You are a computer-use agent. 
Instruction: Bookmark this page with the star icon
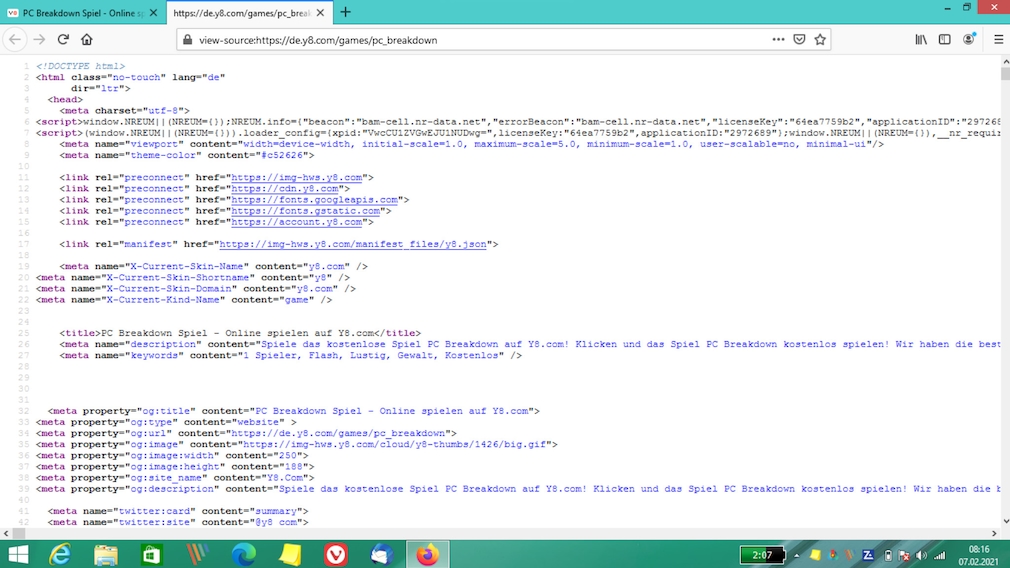(820, 40)
